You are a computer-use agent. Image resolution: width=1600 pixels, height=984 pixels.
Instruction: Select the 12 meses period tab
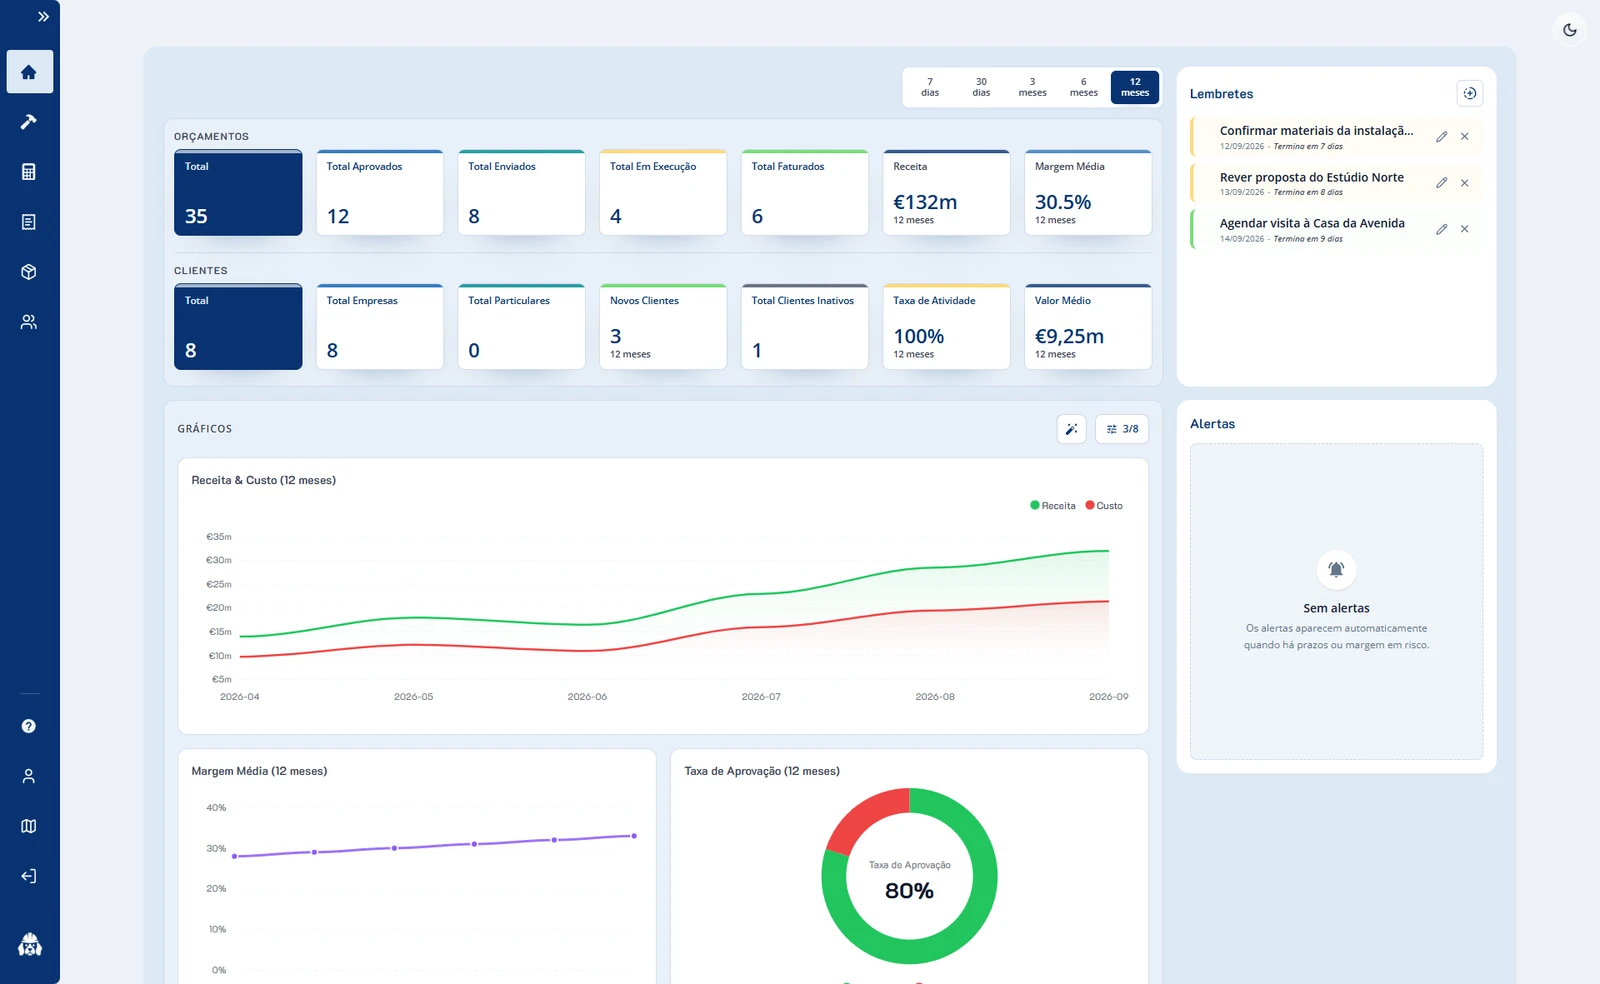(x=1135, y=87)
